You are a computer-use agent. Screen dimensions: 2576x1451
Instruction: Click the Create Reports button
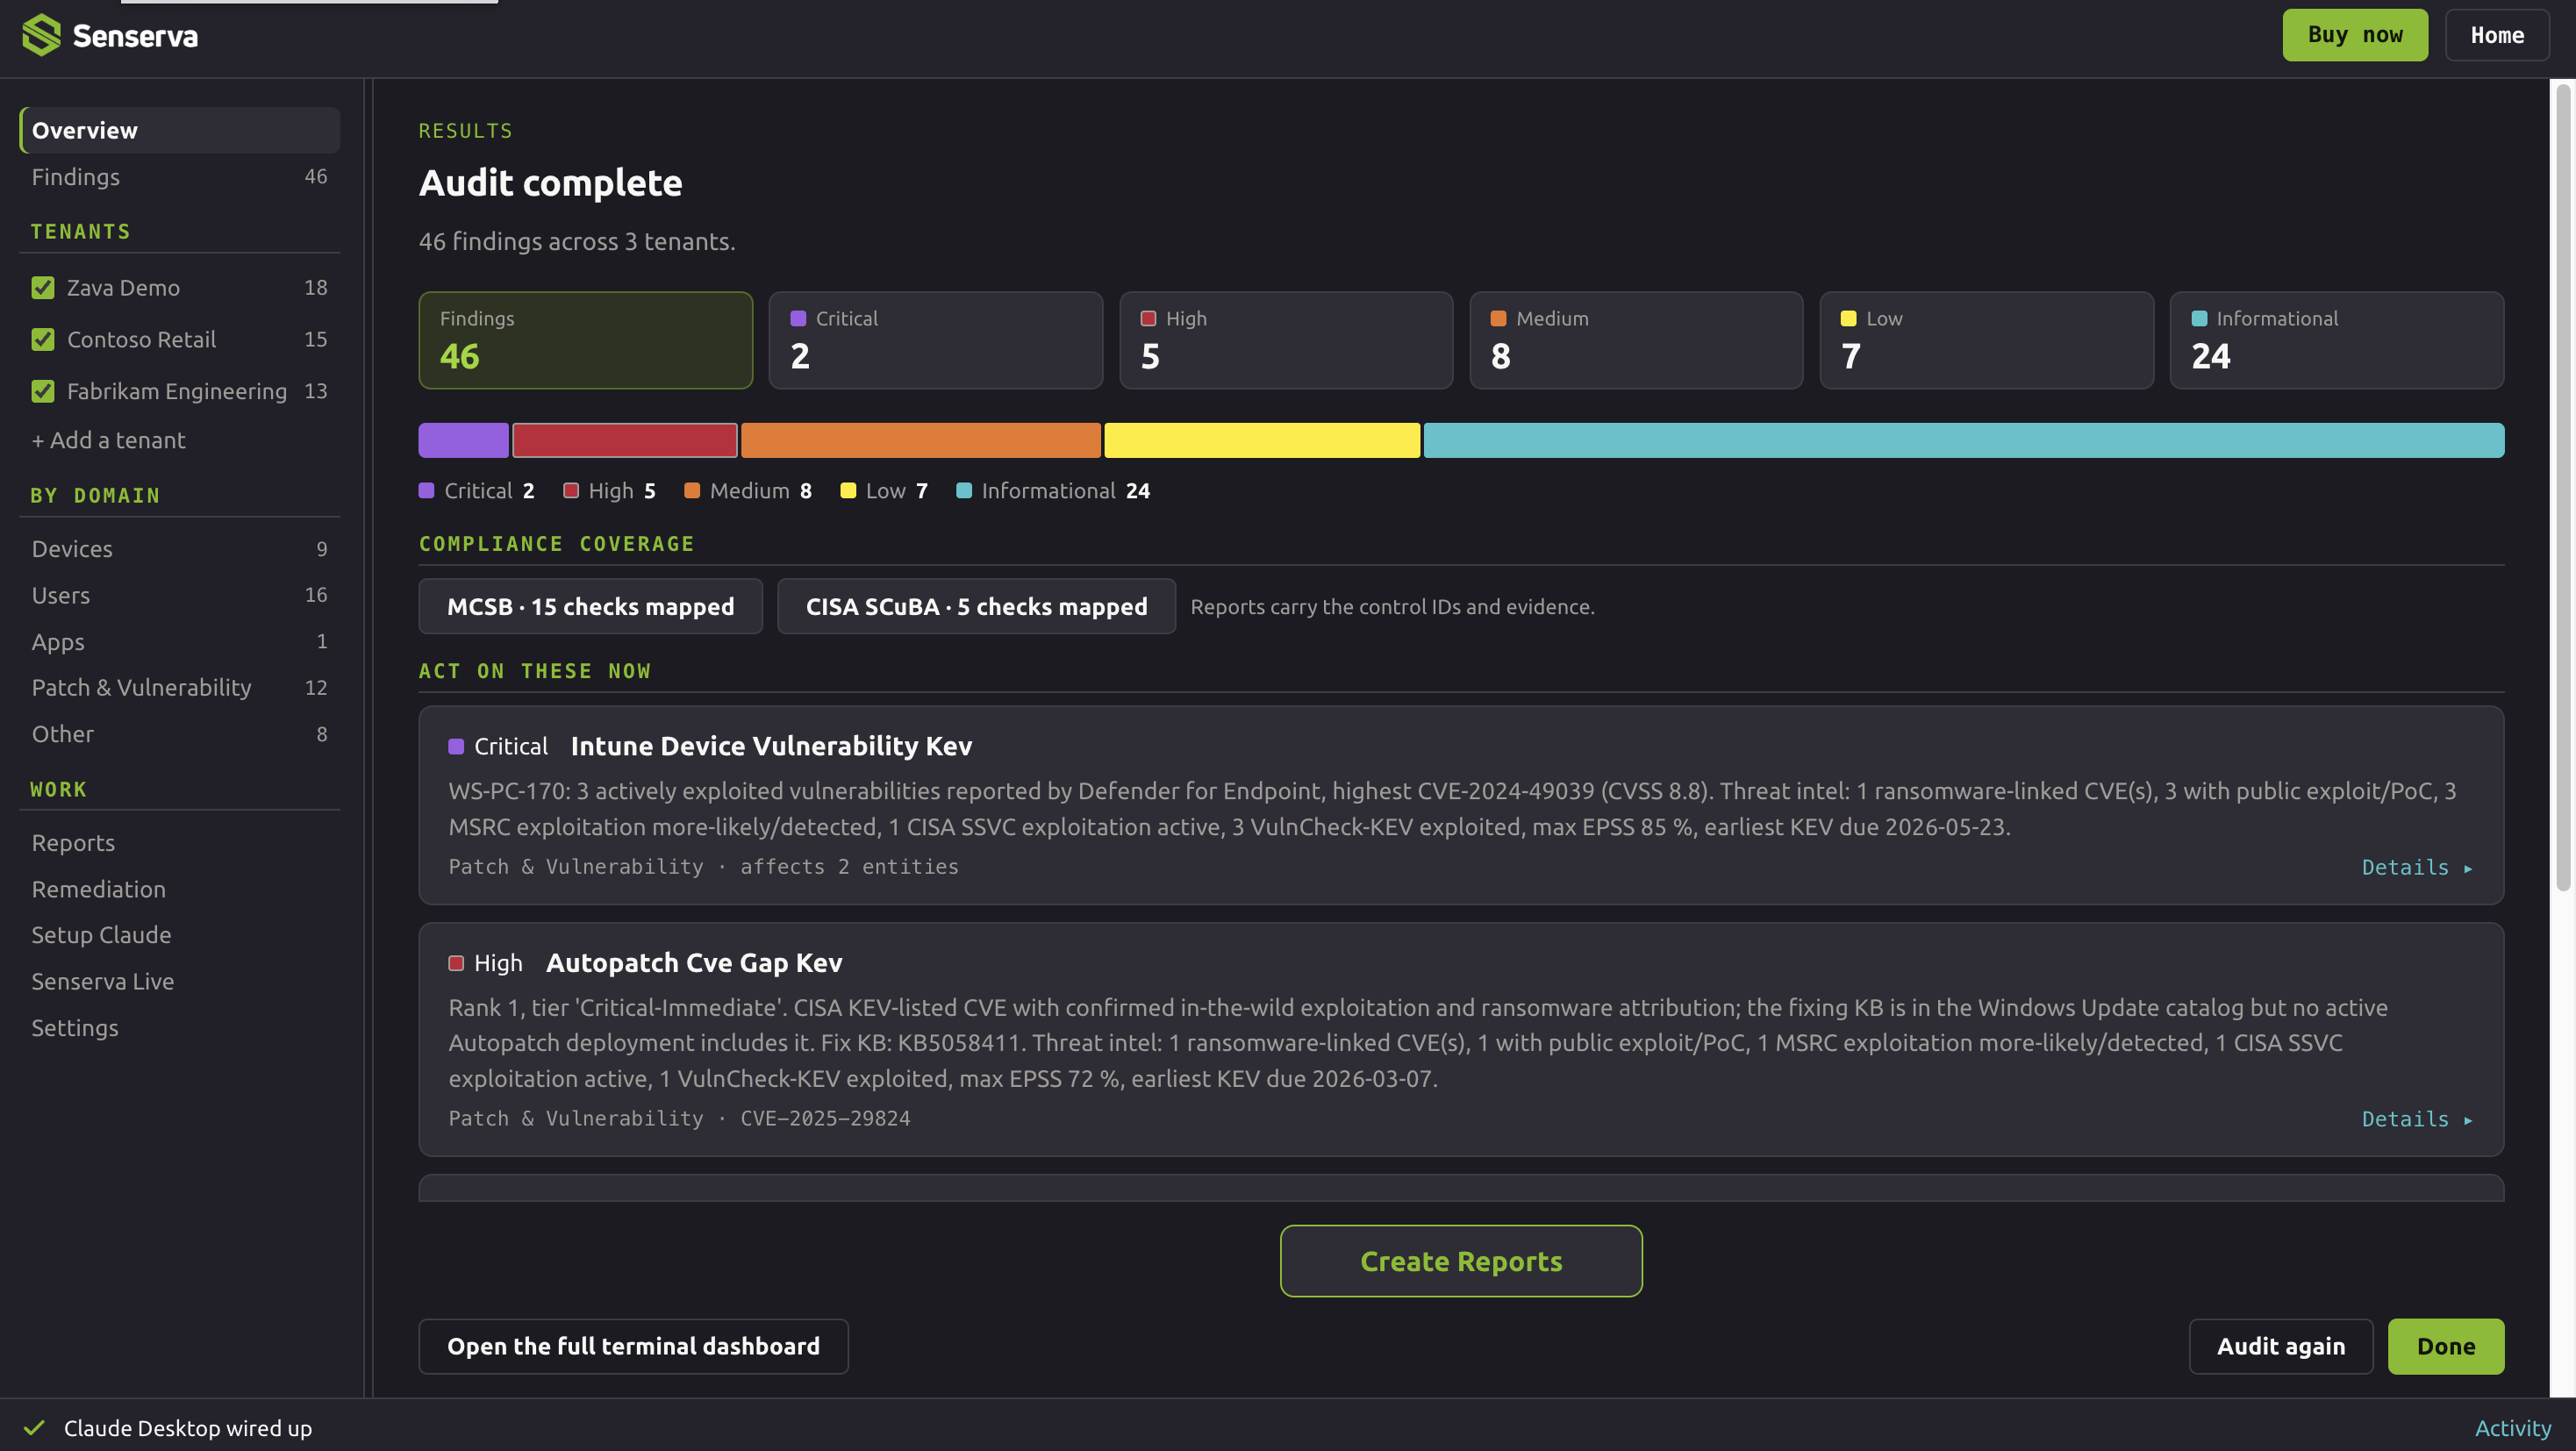click(x=1461, y=1261)
